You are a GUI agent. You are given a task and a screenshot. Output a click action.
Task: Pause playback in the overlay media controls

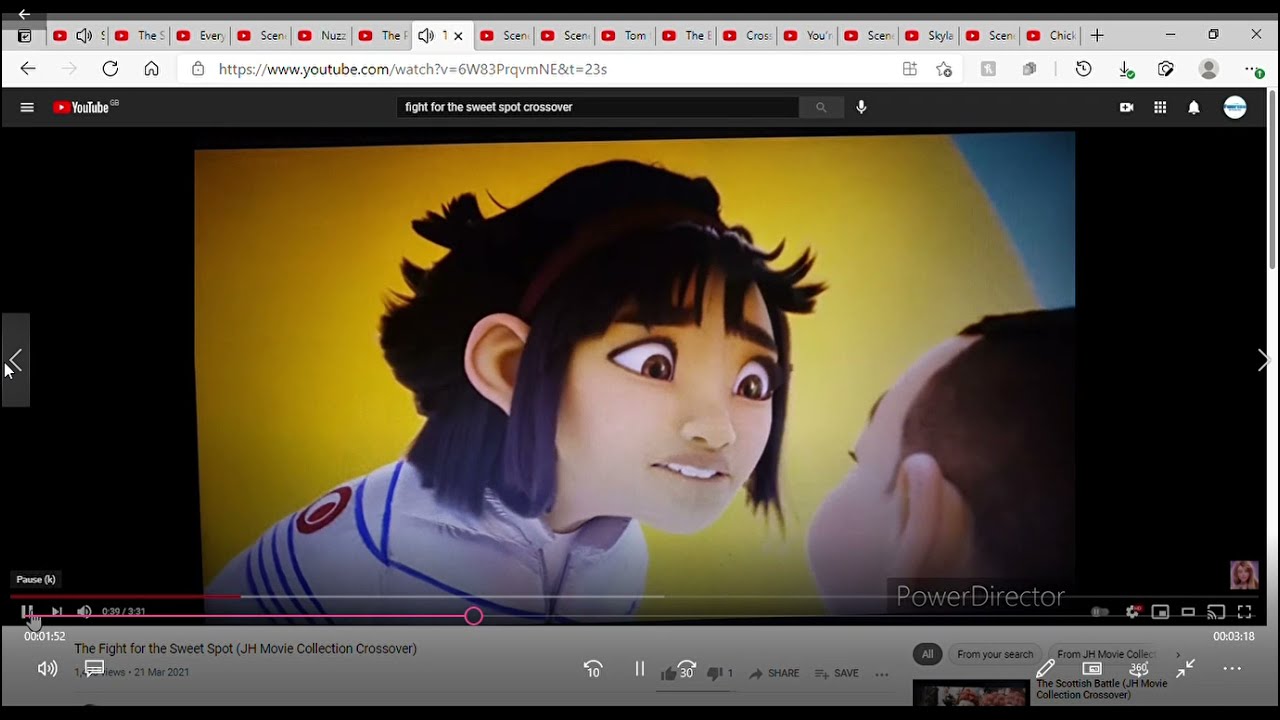(640, 668)
